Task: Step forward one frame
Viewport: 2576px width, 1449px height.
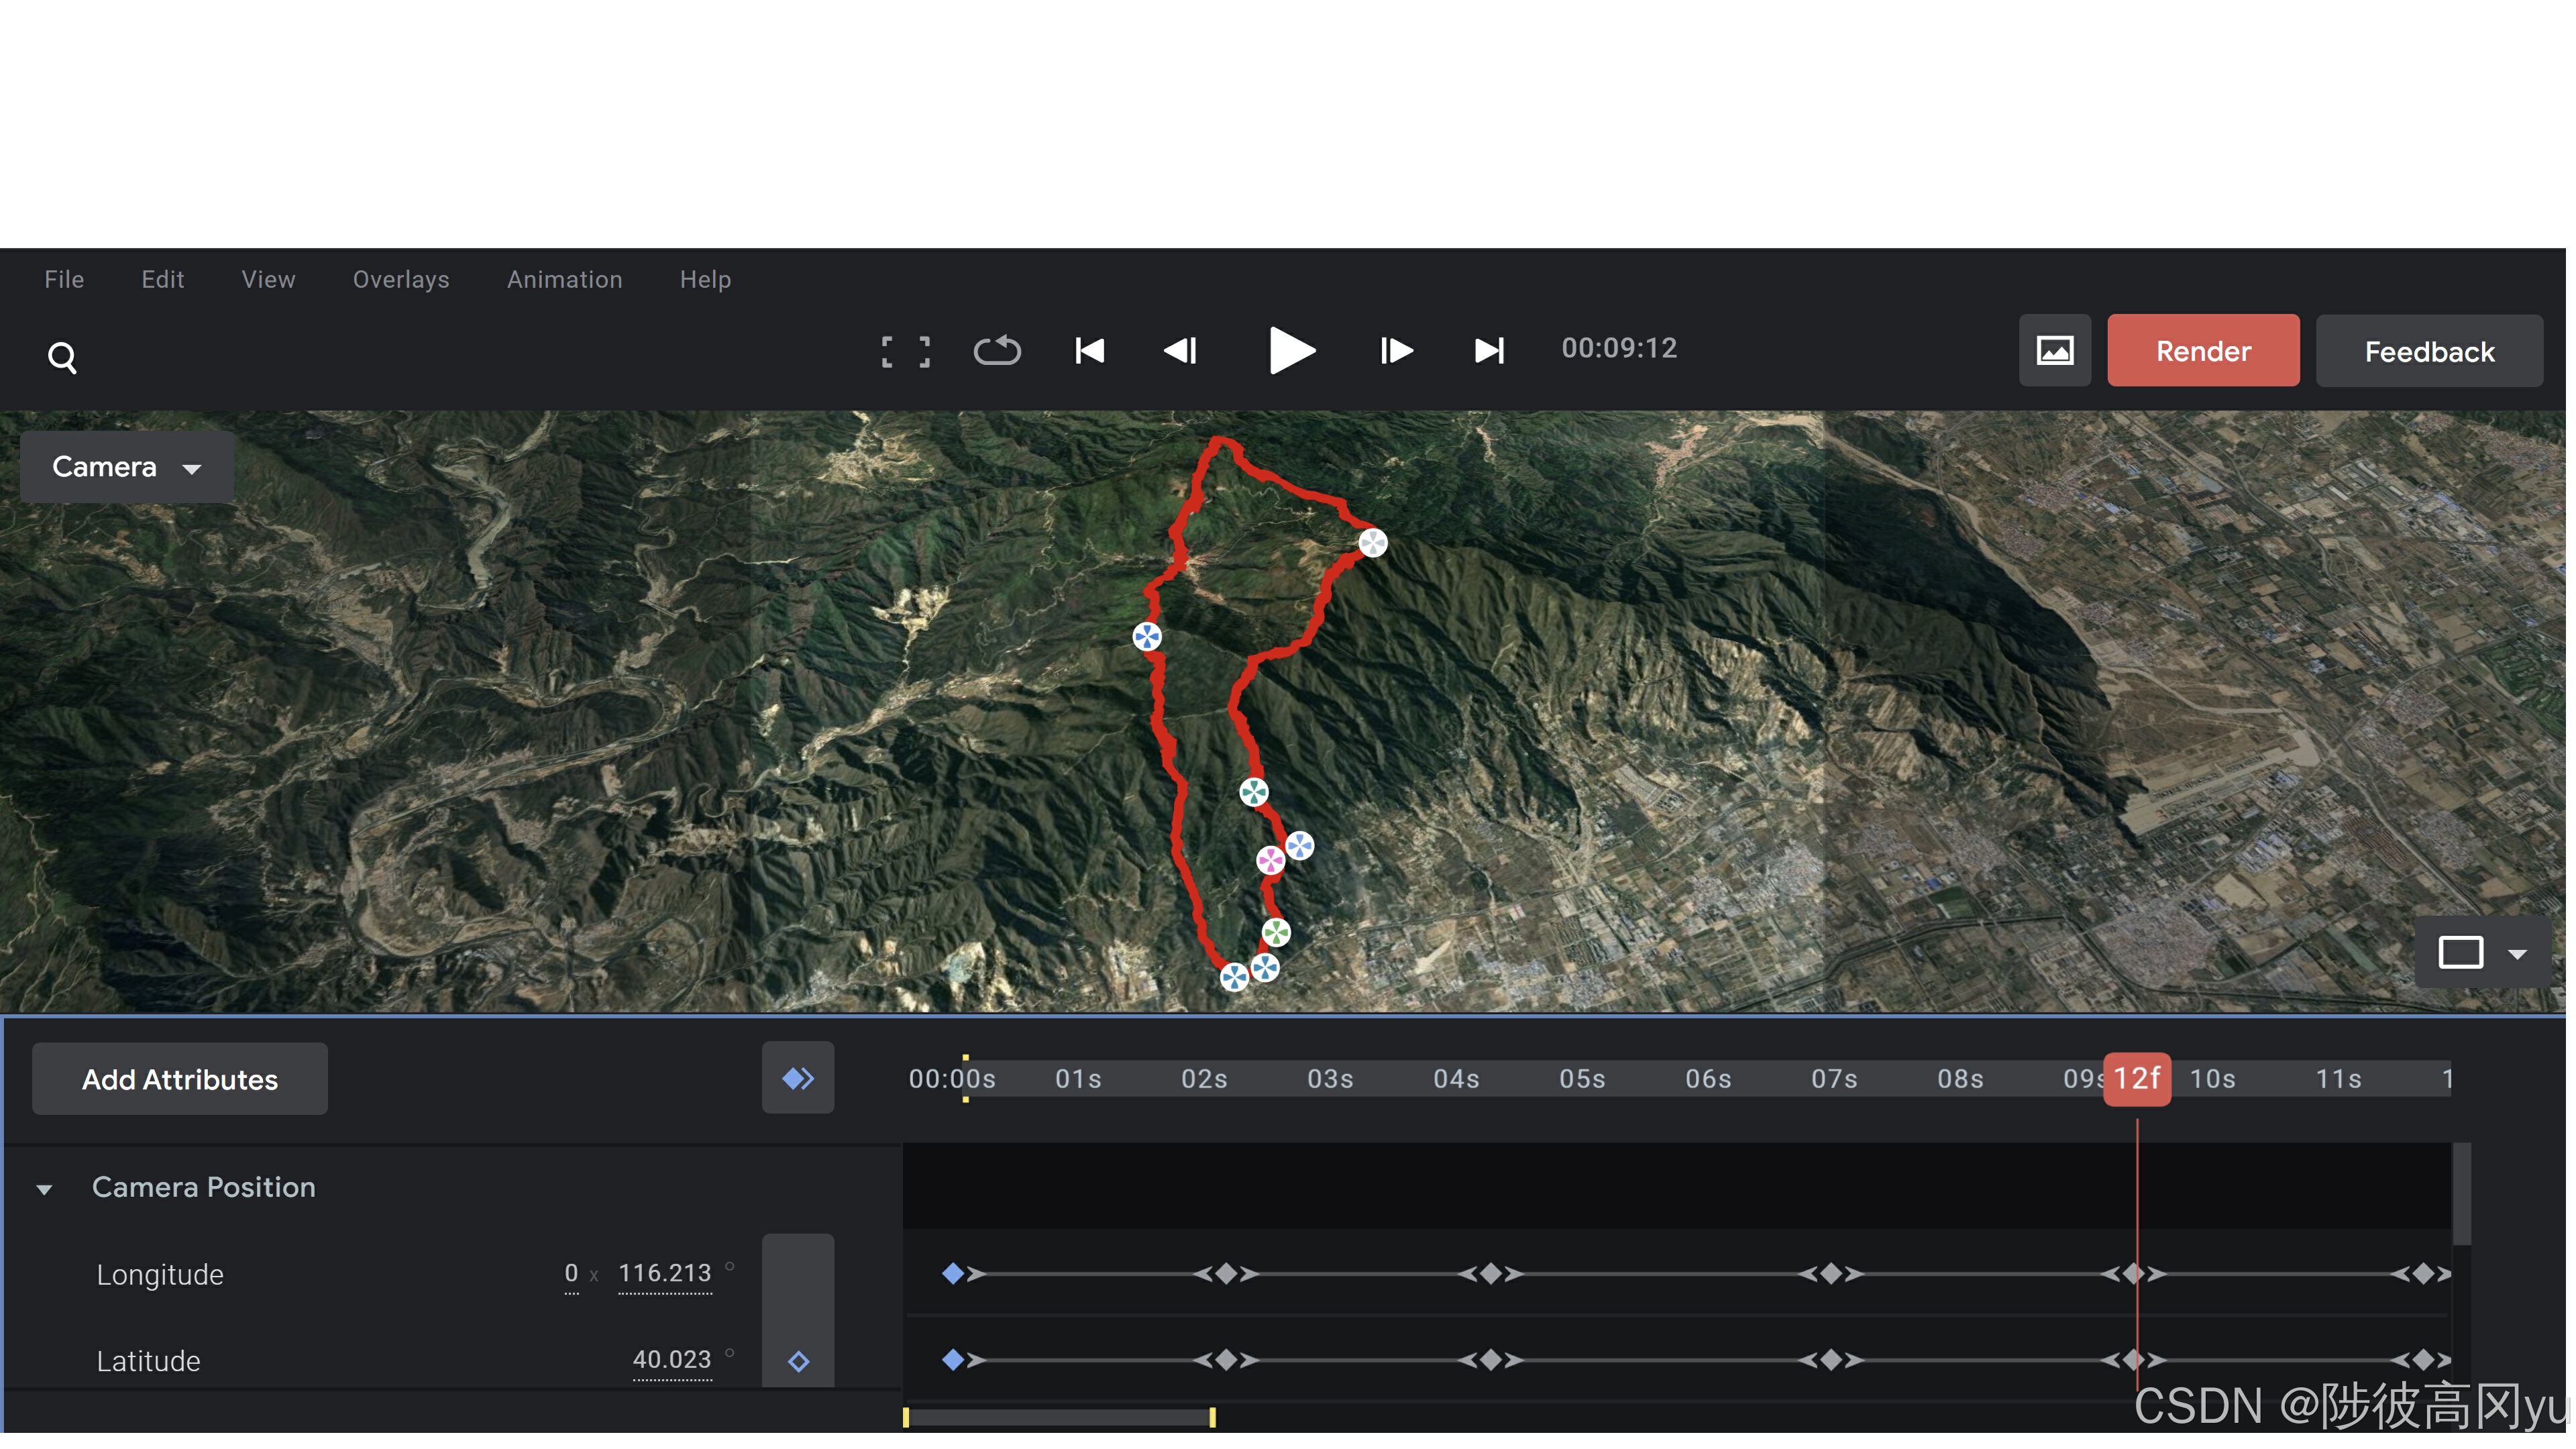Action: coord(1396,351)
